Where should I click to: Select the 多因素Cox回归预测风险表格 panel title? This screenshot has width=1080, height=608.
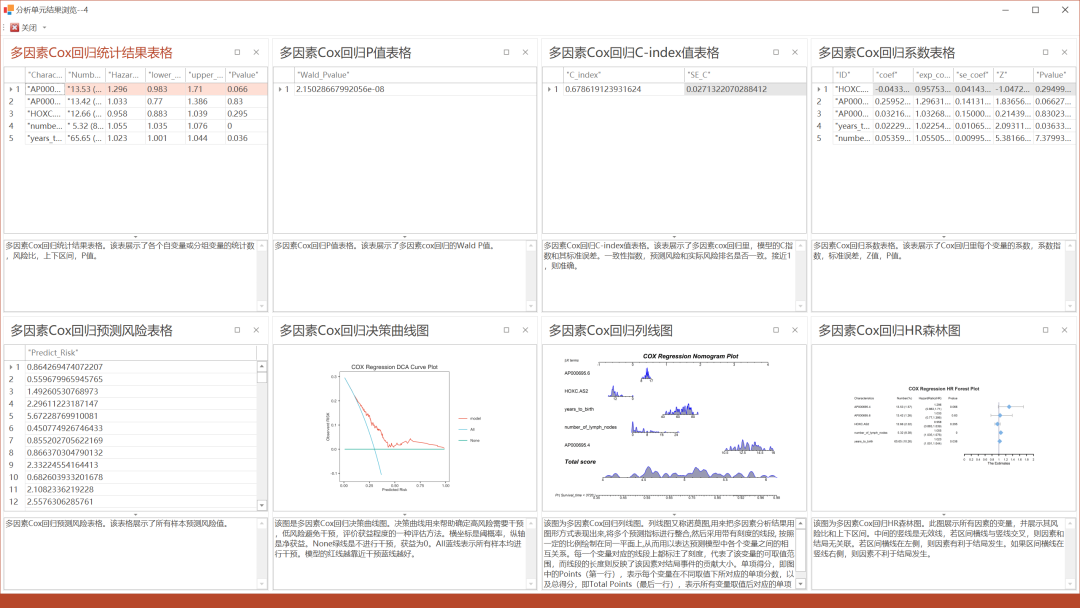click(x=92, y=331)
